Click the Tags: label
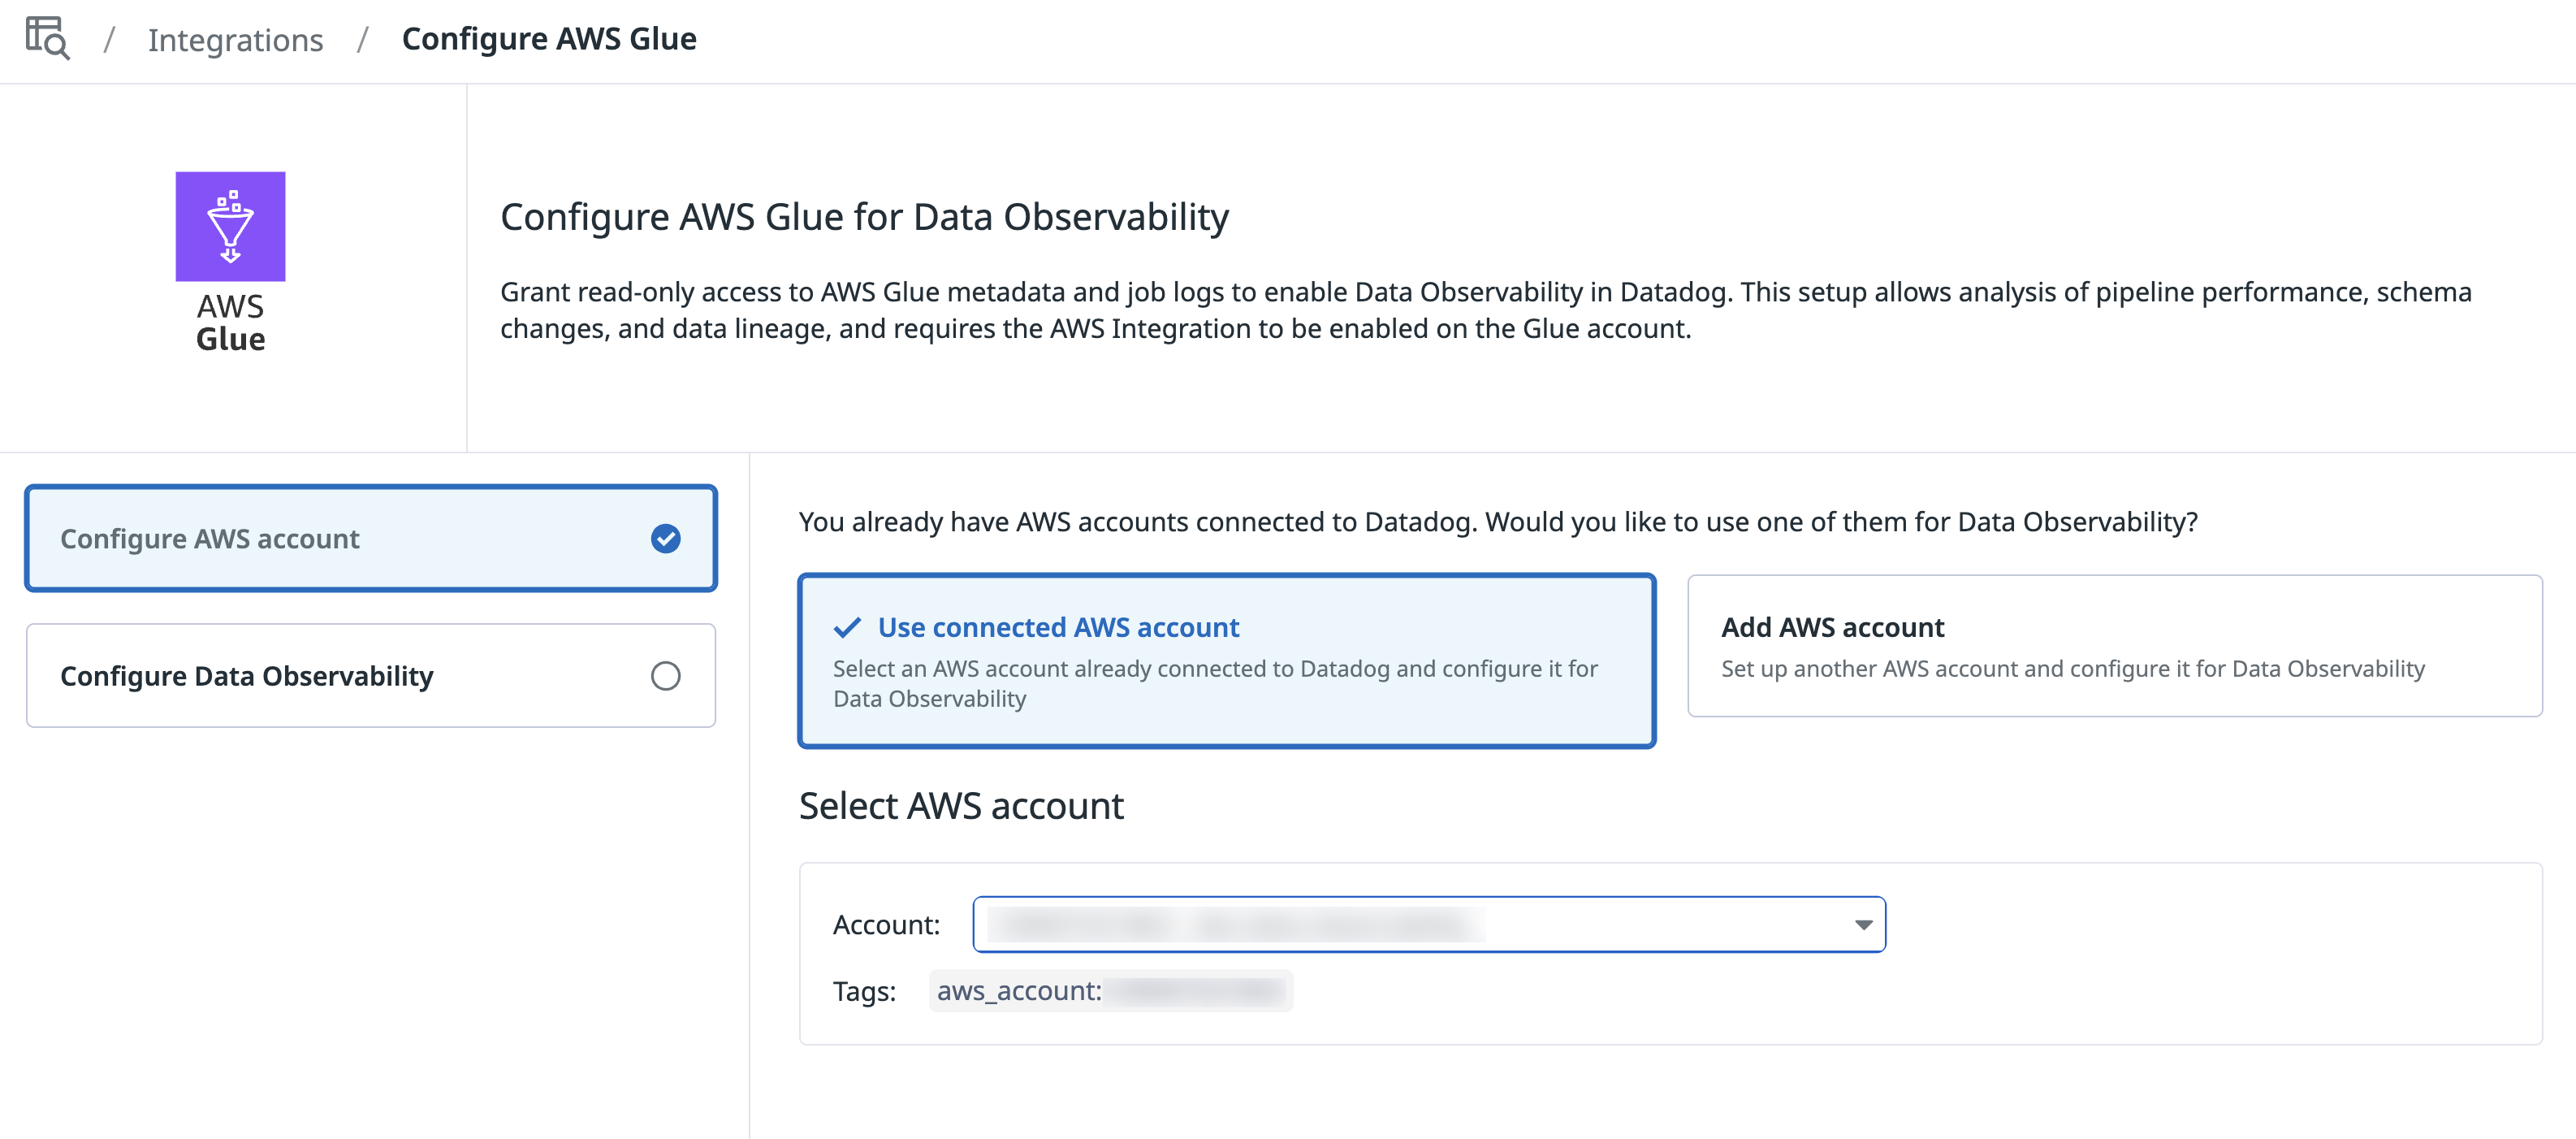Screen dimensions: 2576x1139 click(x=864, y=991)
